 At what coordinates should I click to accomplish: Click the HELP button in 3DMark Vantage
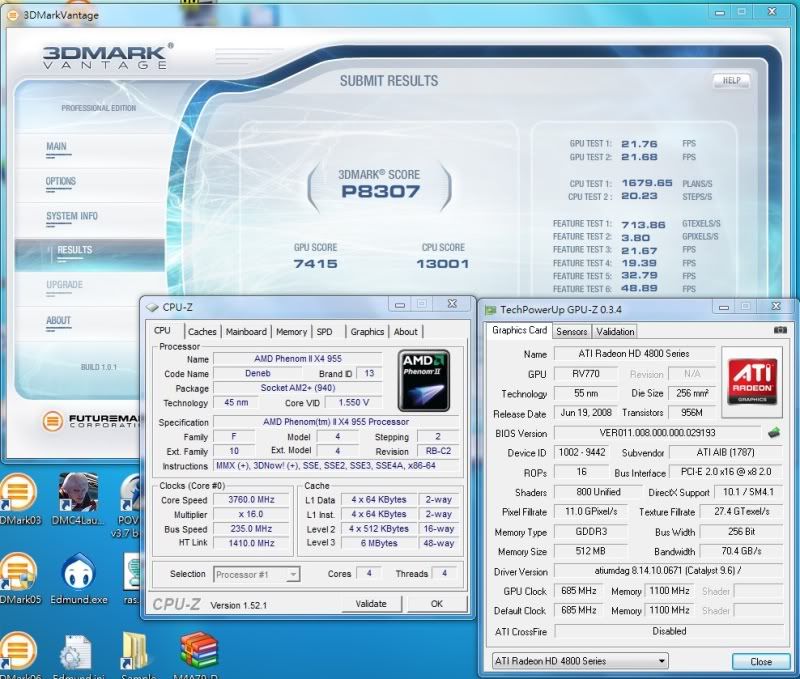pos(731,80)
